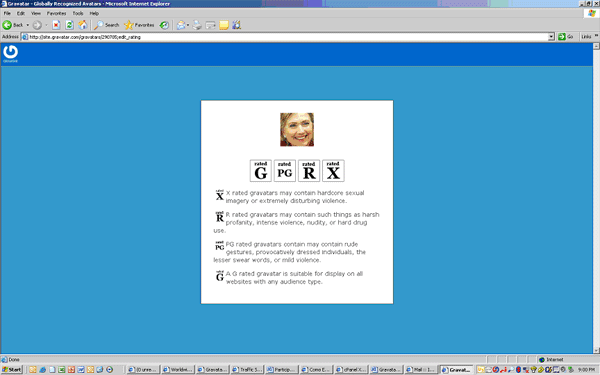Switch to the cPanel X taskbar window

351,370
